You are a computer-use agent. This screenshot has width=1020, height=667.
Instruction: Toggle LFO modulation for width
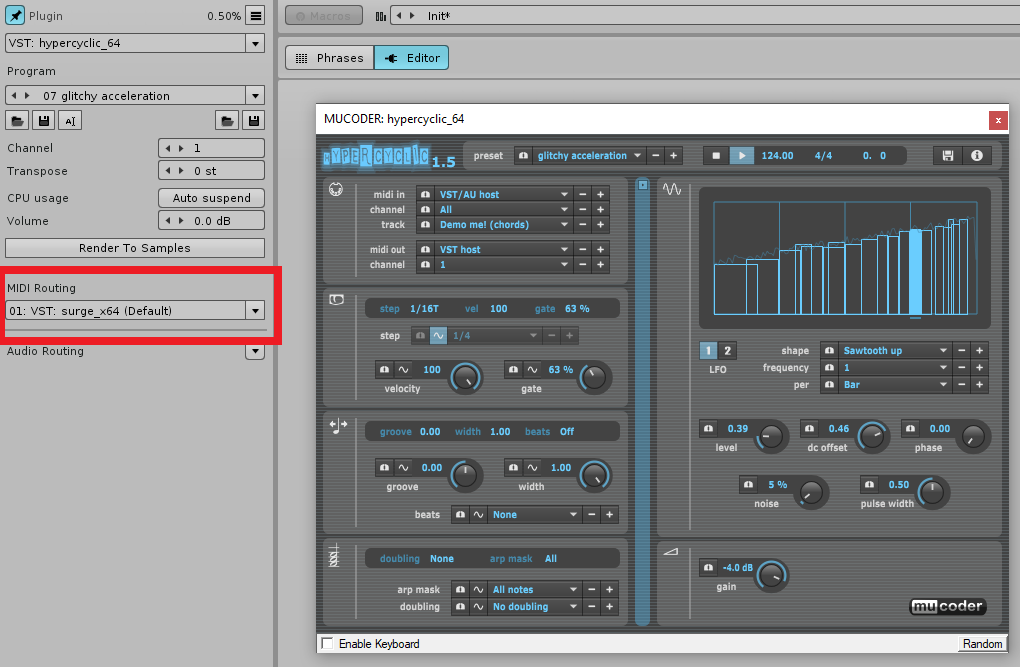pos(532,467)
